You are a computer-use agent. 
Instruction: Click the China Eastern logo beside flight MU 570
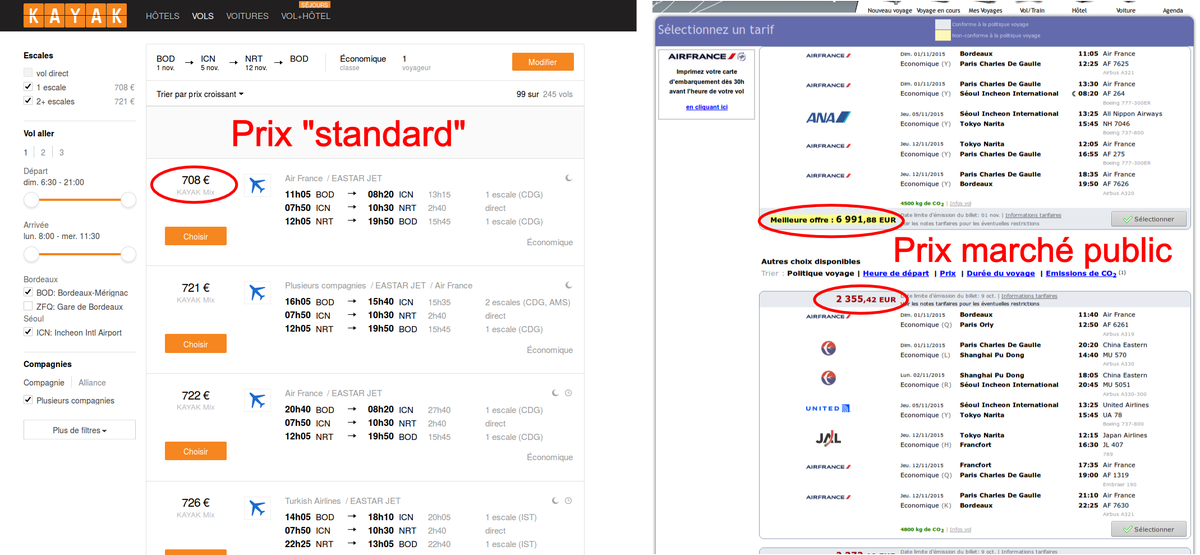(x=826, y=349)
